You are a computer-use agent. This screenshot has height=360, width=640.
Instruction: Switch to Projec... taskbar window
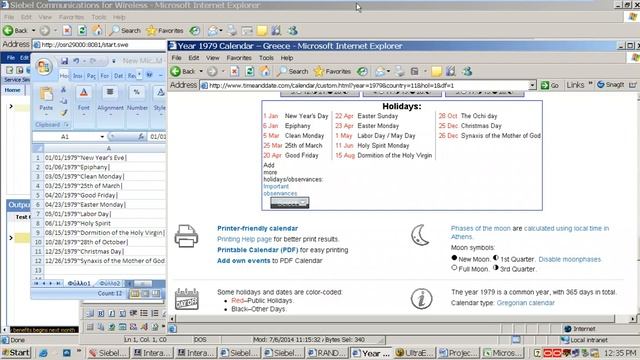(x=458, y=353)
